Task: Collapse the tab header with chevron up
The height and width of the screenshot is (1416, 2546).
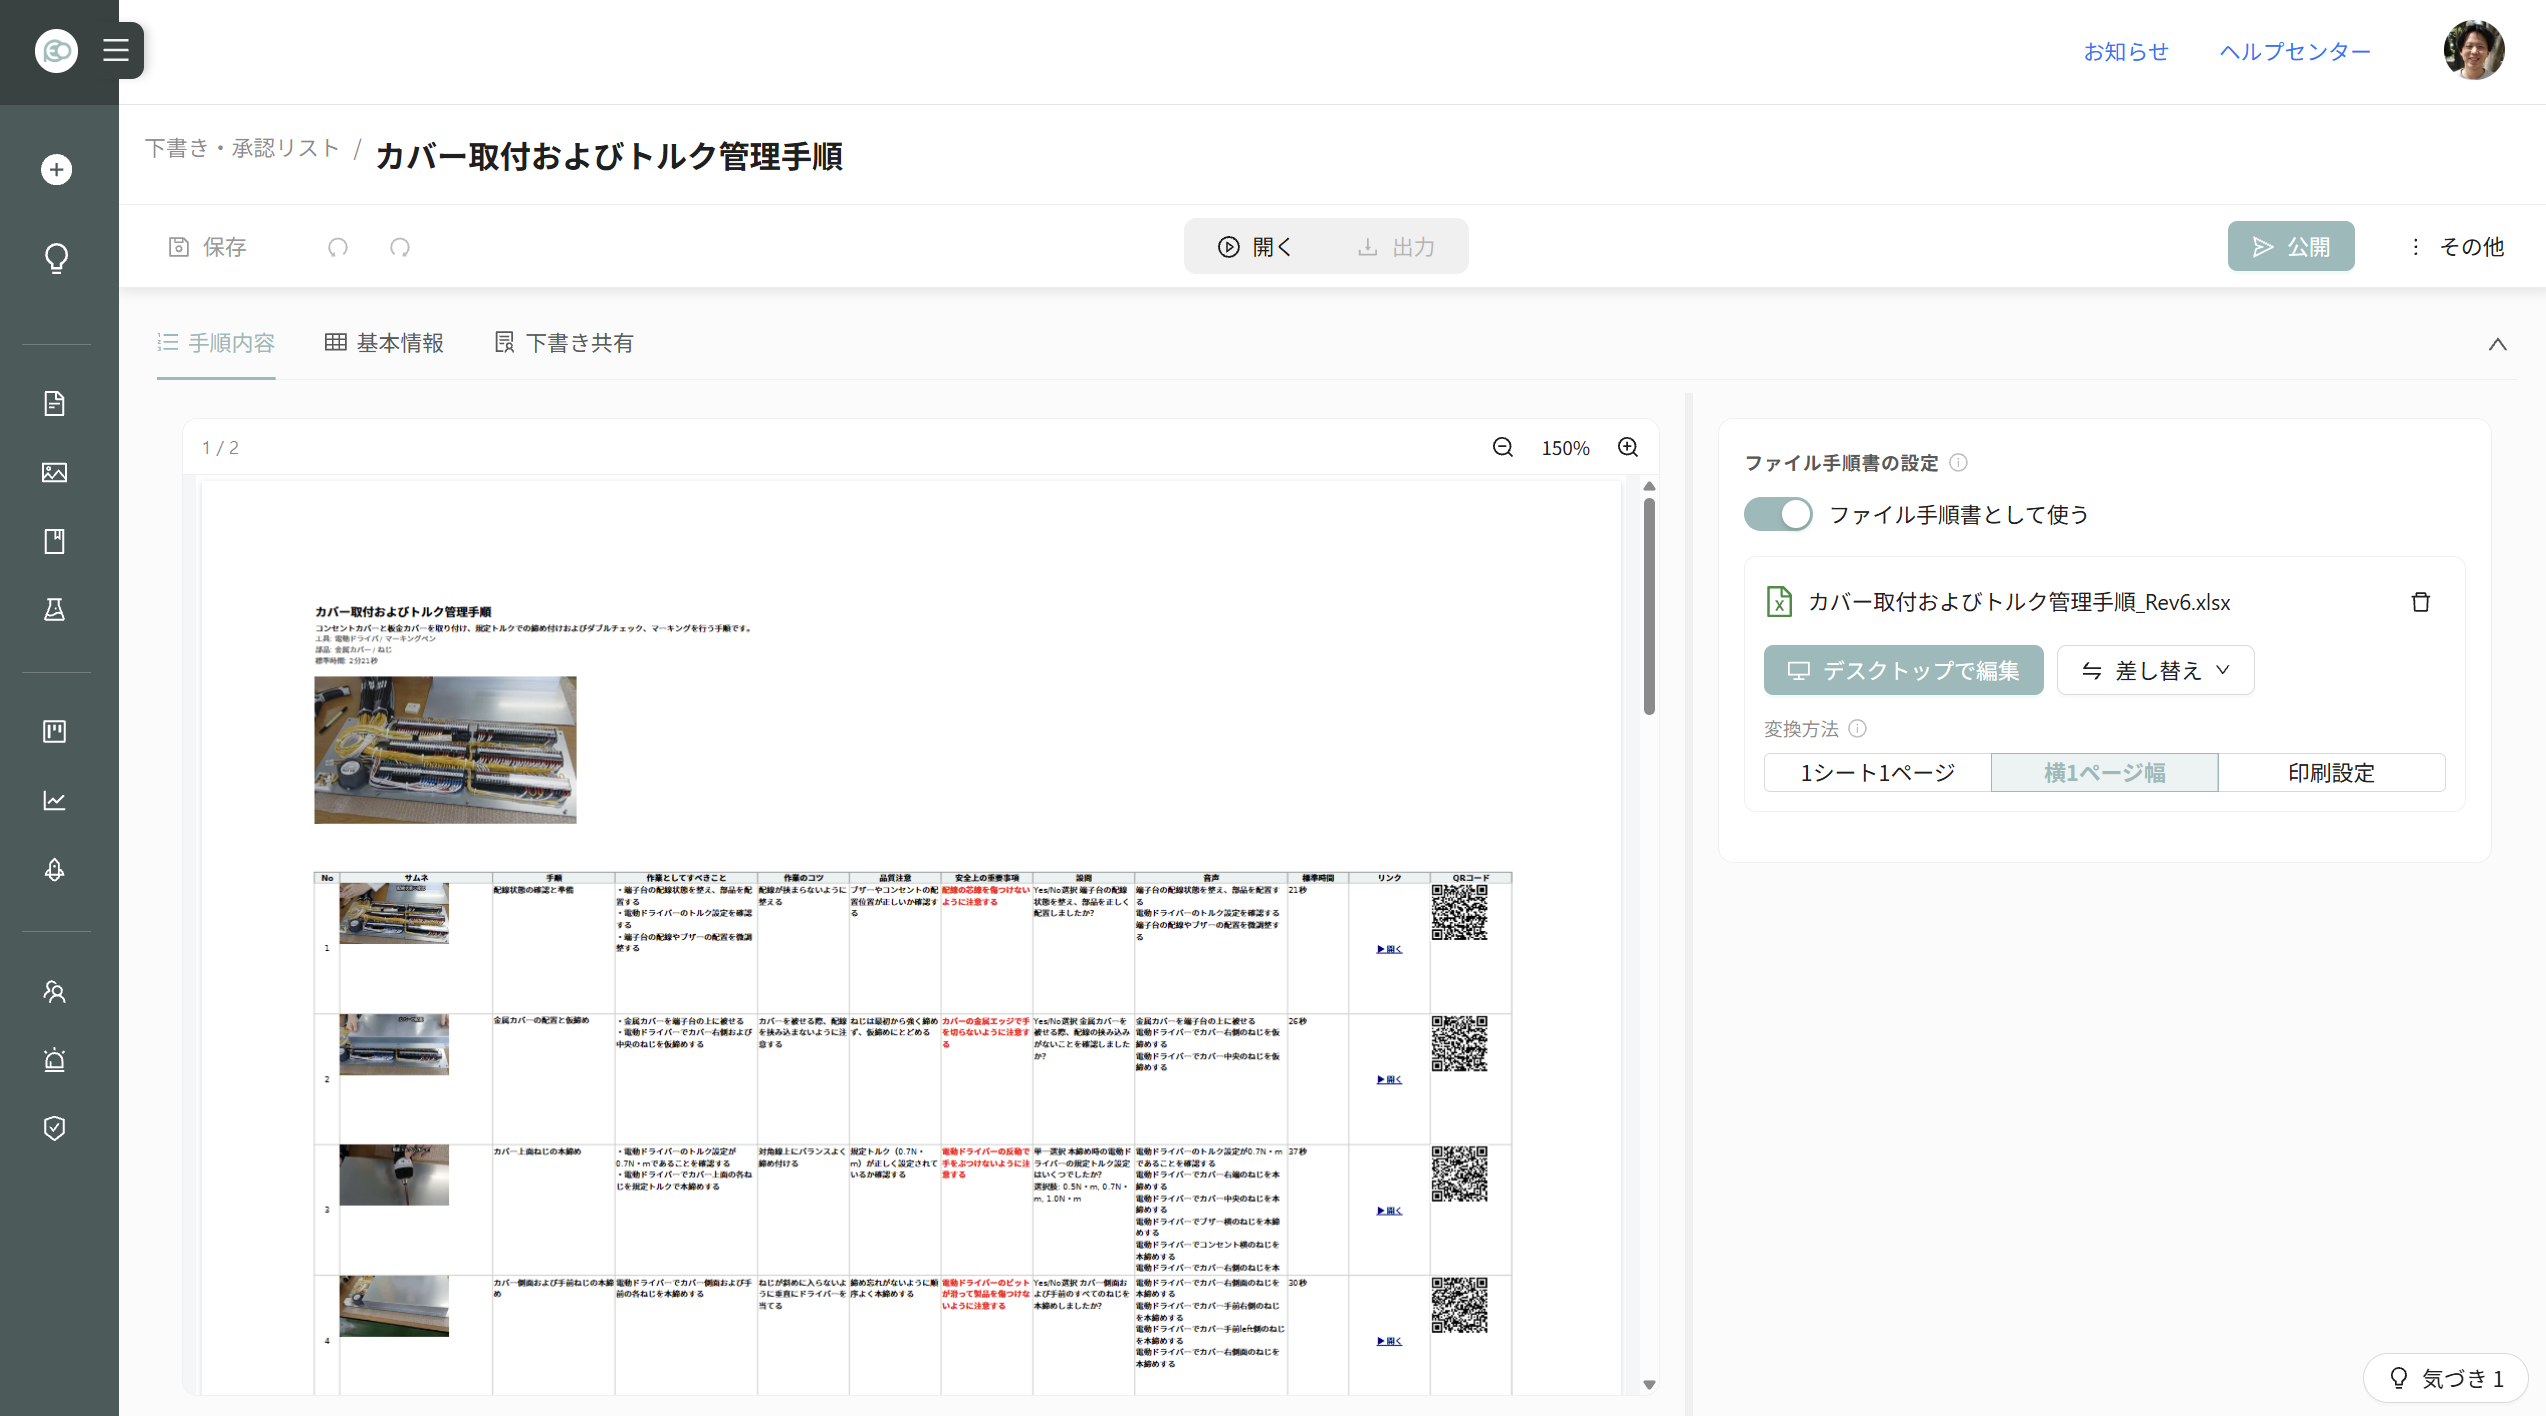Action: 2497,344
